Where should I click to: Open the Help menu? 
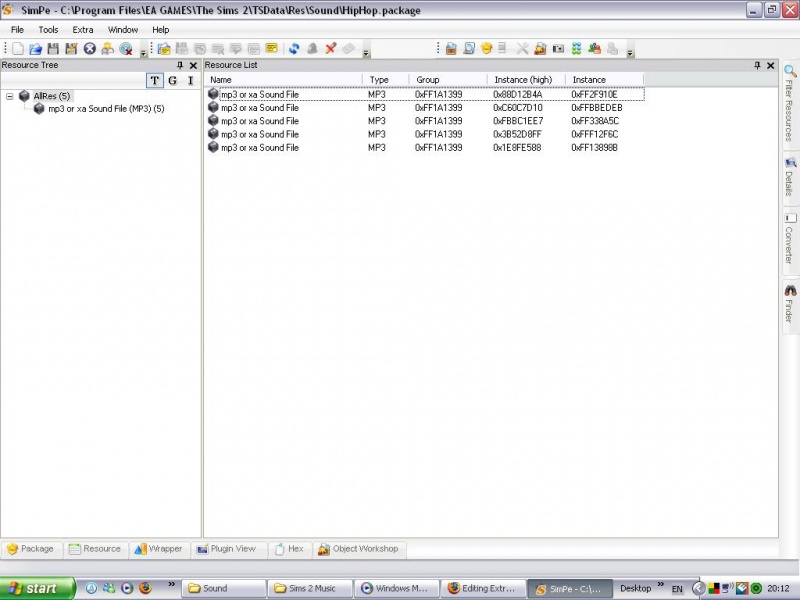pos(161,30)
